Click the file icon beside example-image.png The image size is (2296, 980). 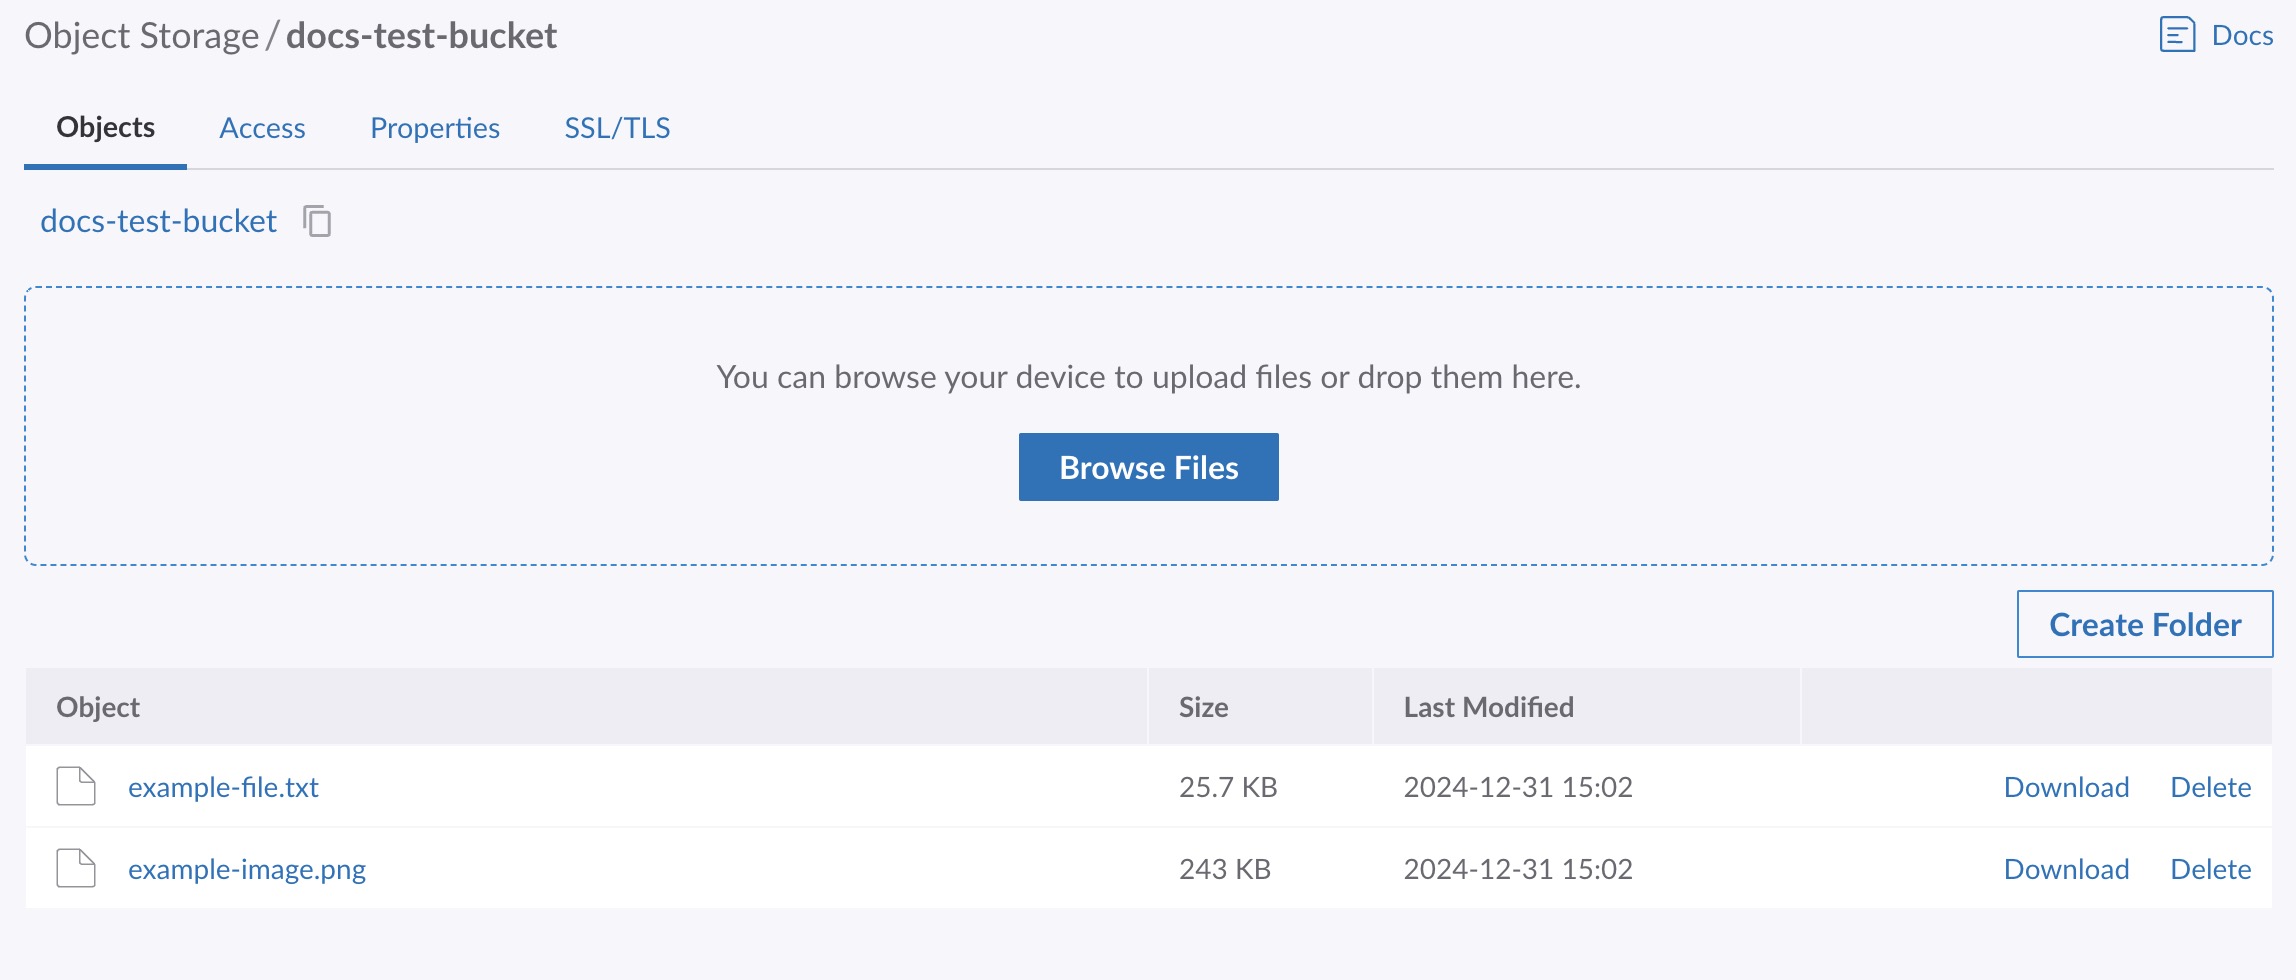tap(76, 869)
